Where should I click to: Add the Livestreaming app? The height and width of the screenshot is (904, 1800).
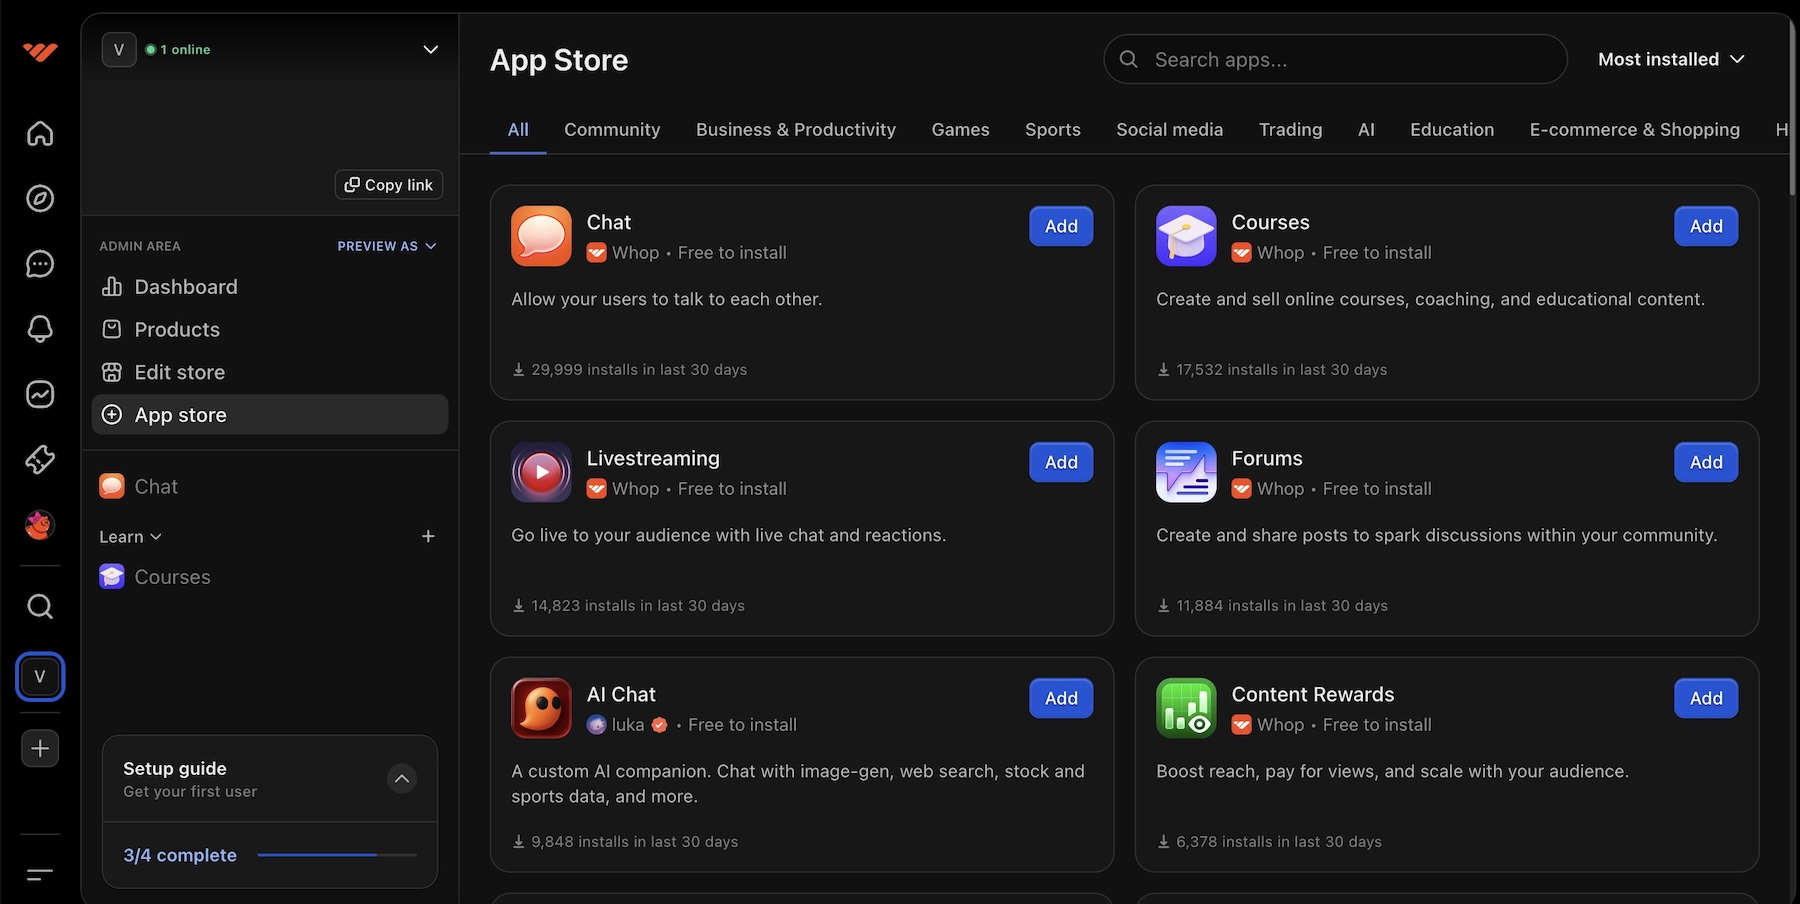[x=1061, y=463]
